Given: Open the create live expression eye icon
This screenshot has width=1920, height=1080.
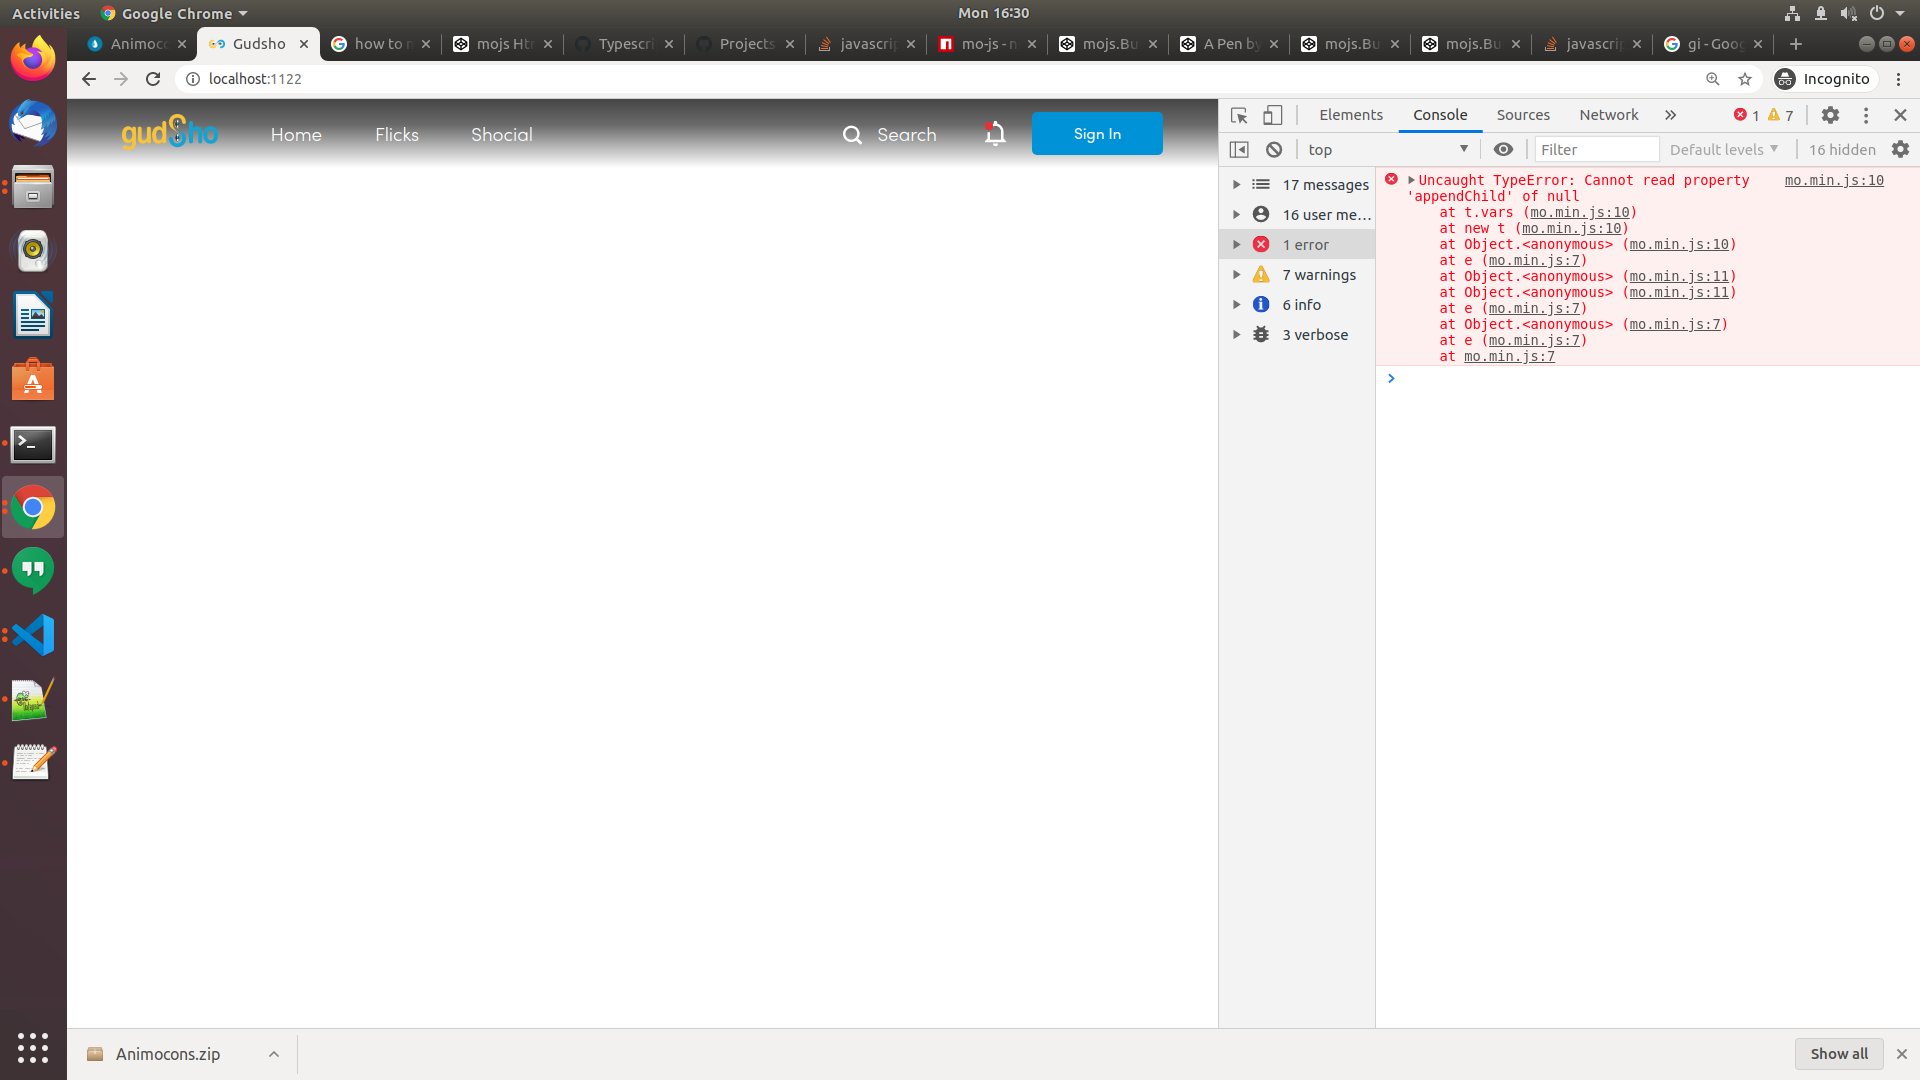Looking at the screenshot, I should (x=1503, y=149).
